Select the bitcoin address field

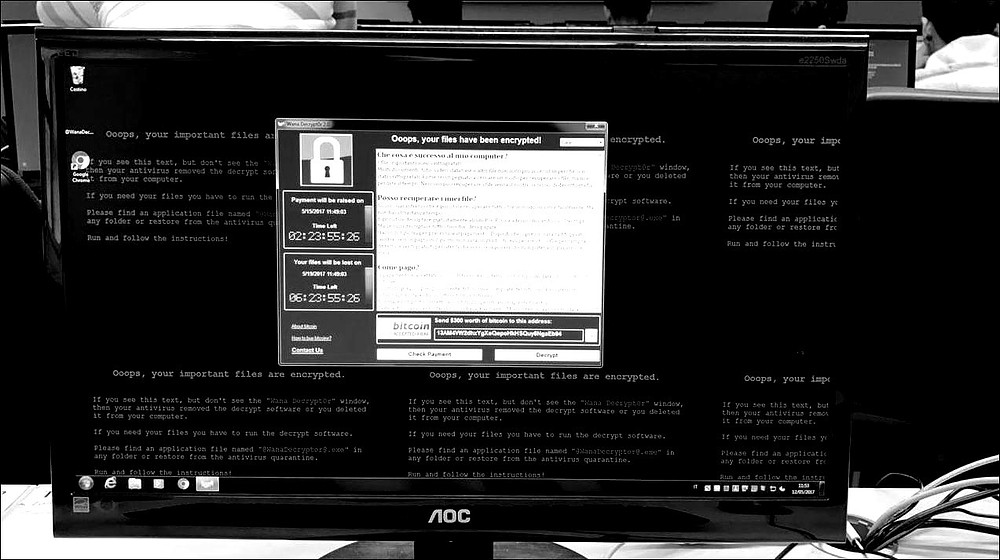pyautogui.click(x=508, y=334)
